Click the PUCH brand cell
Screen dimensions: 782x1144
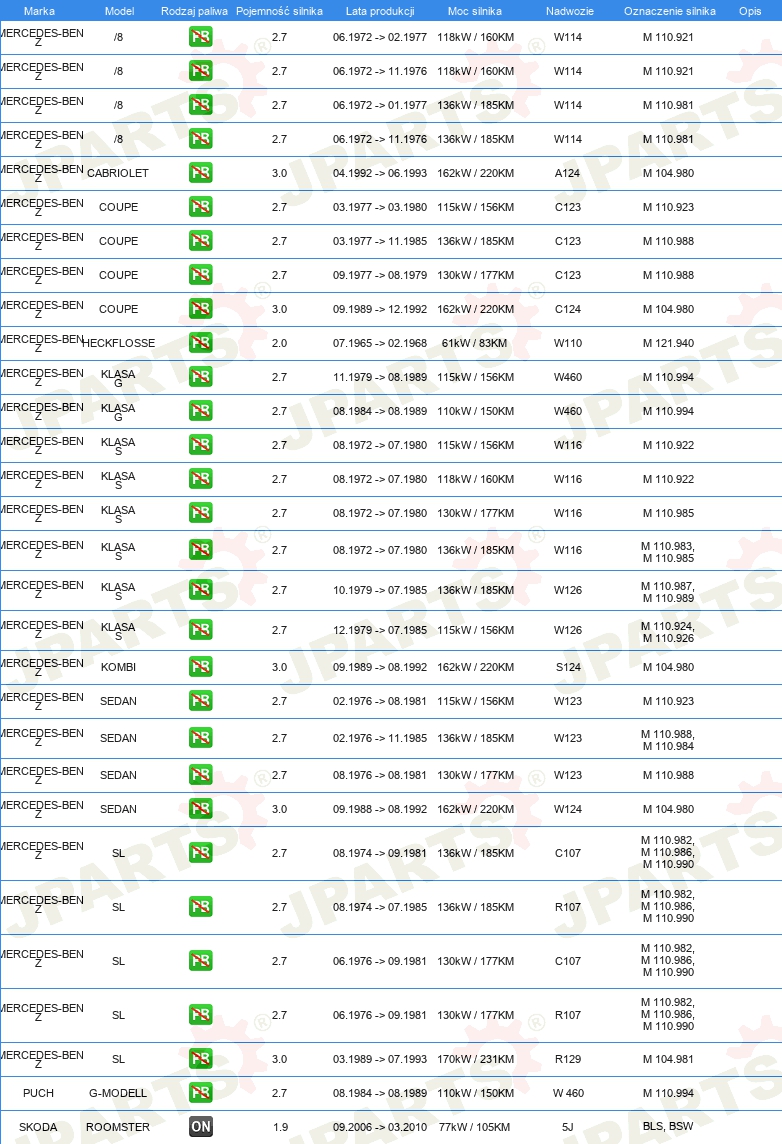39,1093
